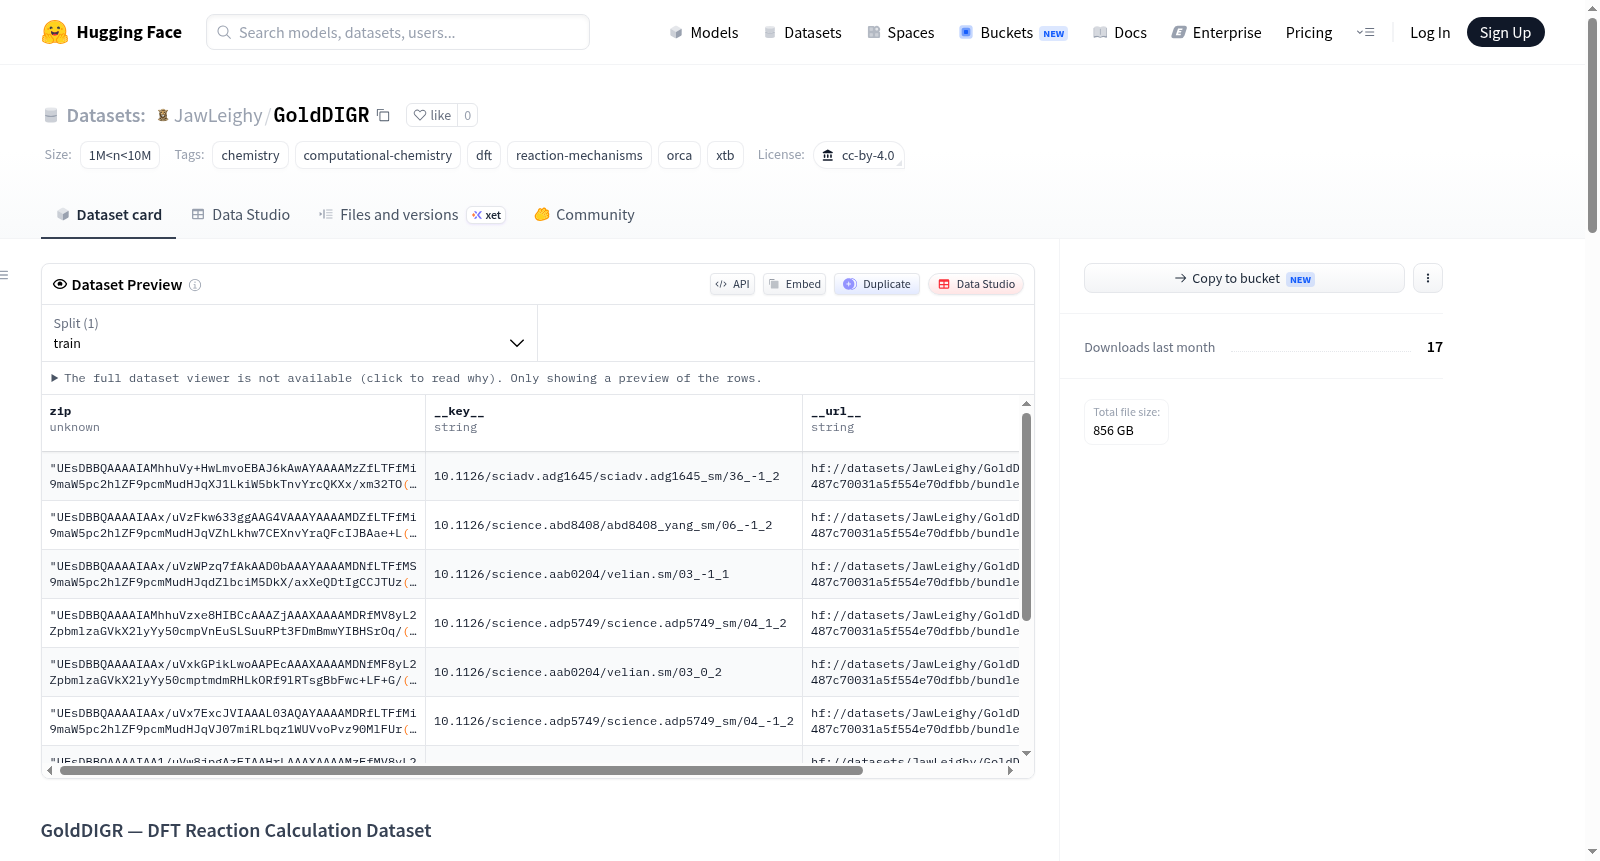Select the computational-chemistry tag
1600x861 pixels.
click(x=378, y=155)
